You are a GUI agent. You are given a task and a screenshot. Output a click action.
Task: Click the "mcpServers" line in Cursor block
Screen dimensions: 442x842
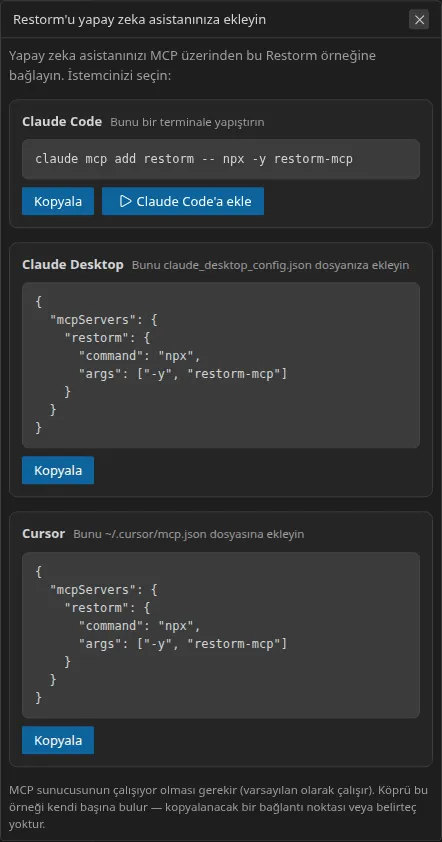(x=103, y=590)
